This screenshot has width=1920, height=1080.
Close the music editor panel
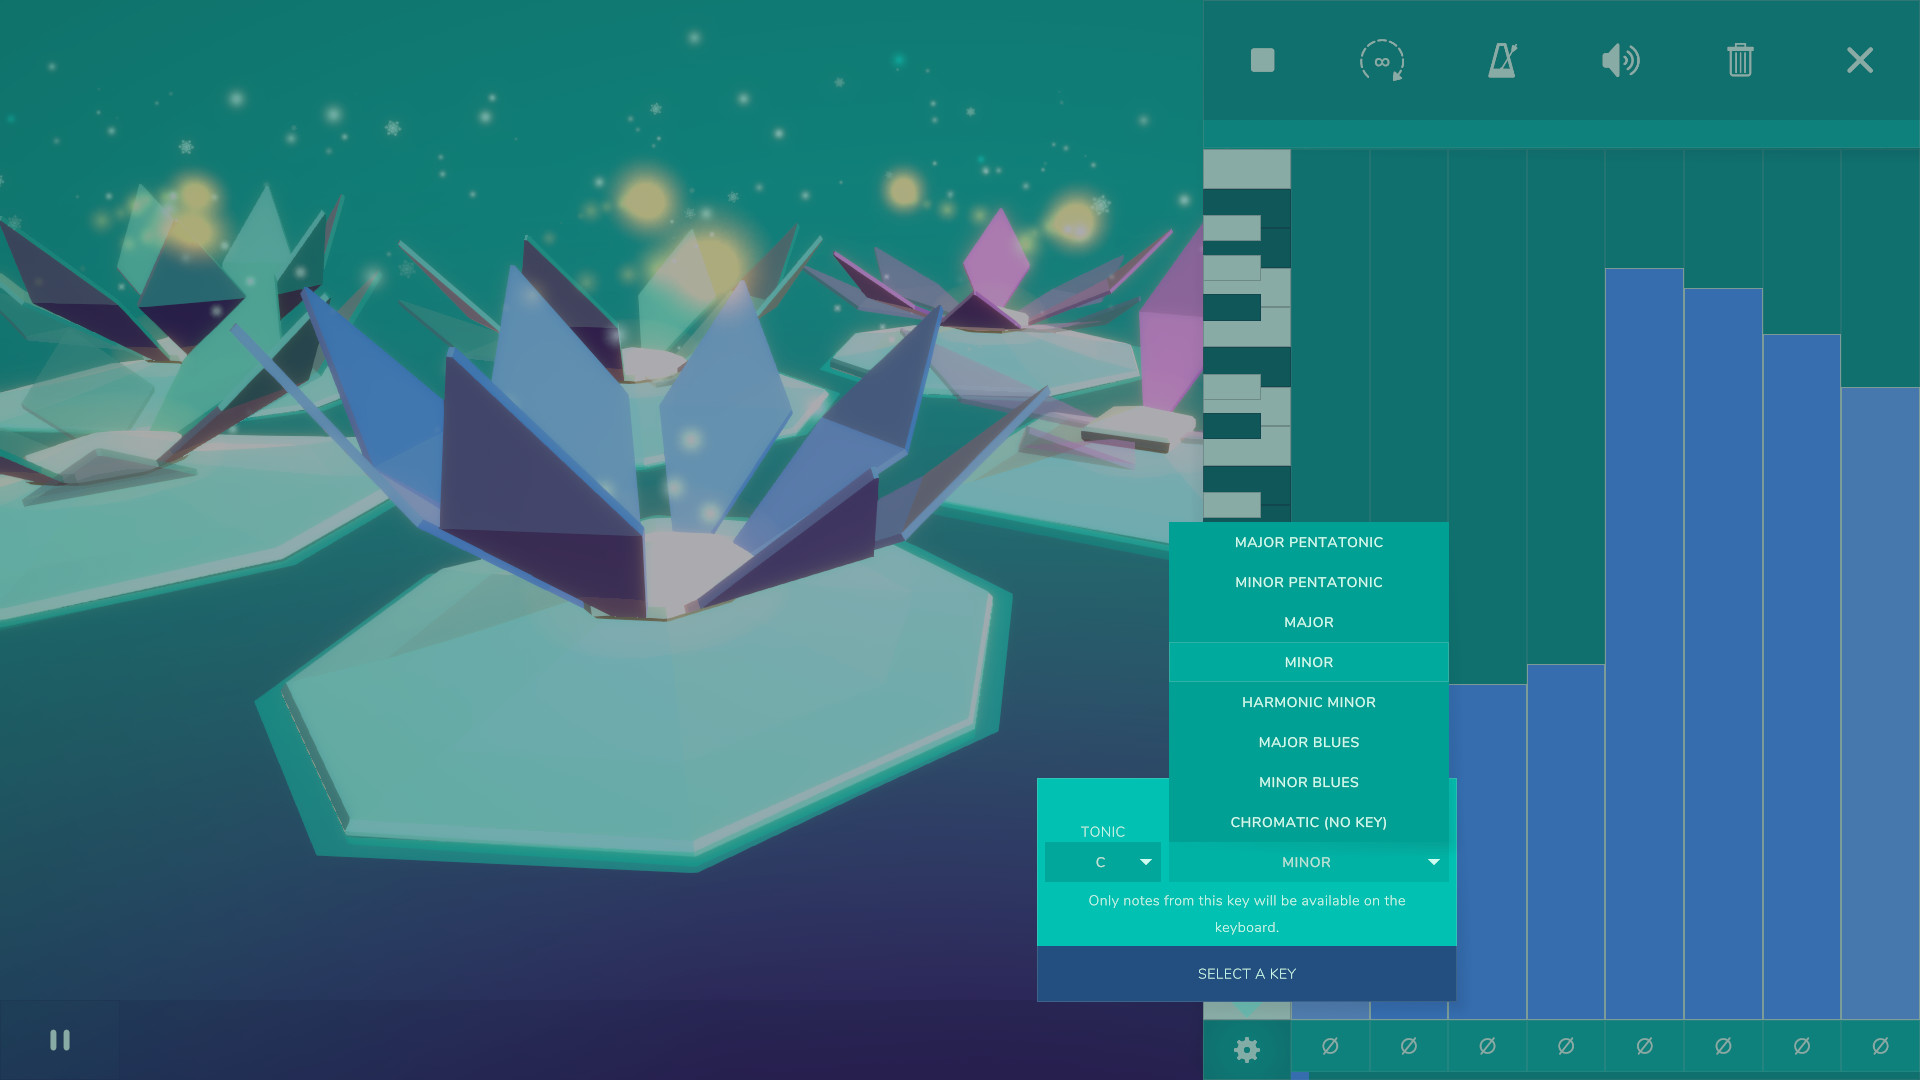tap(1859, 61)
